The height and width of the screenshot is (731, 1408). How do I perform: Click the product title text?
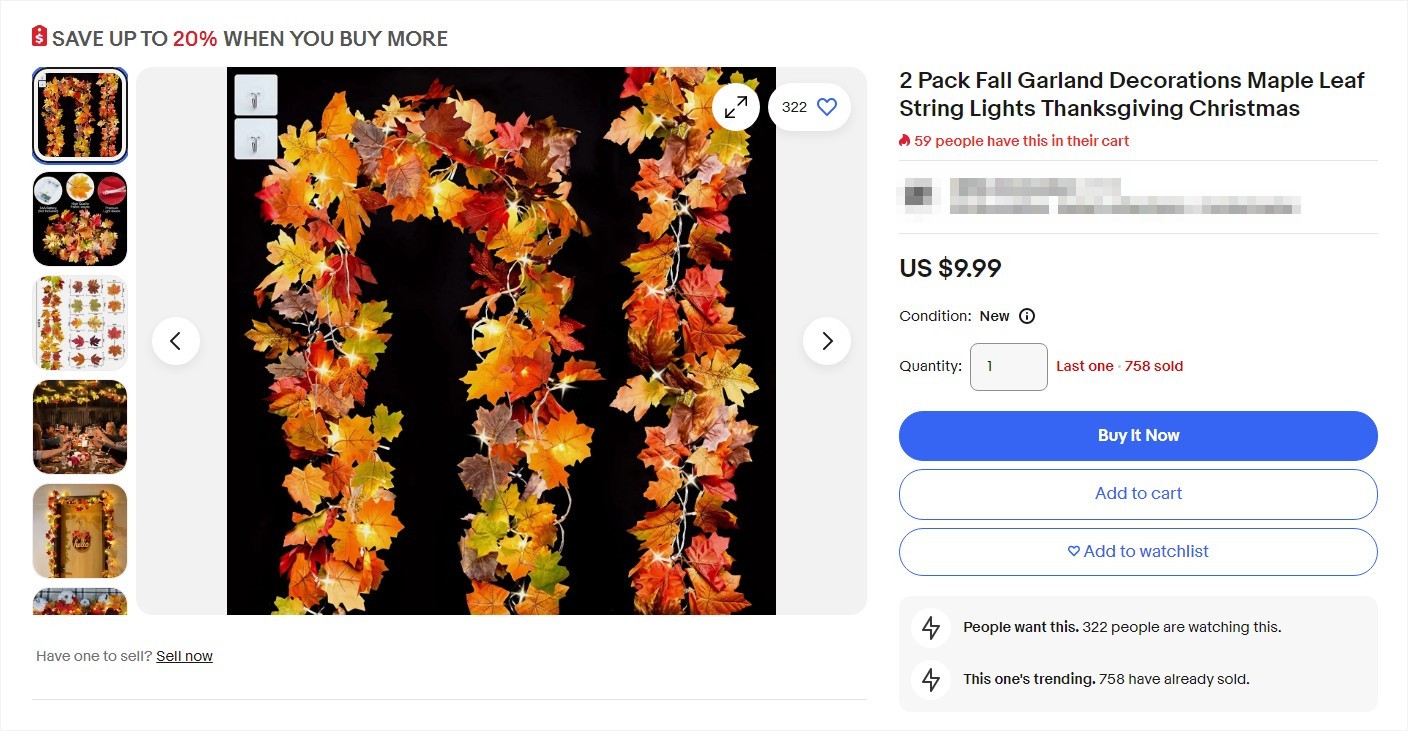[x=1130, y=94]
